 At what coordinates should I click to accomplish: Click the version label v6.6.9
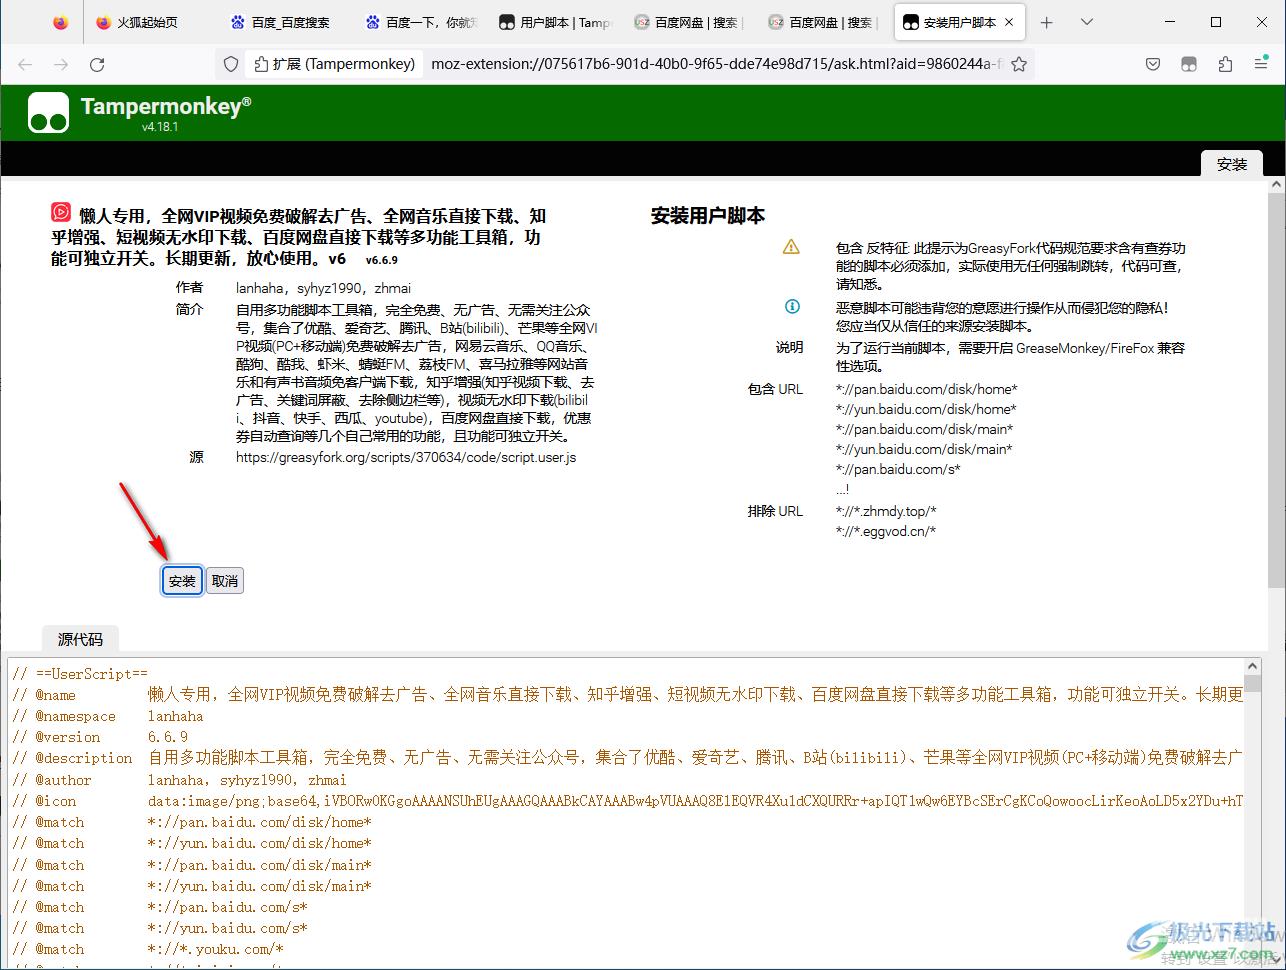381,260
